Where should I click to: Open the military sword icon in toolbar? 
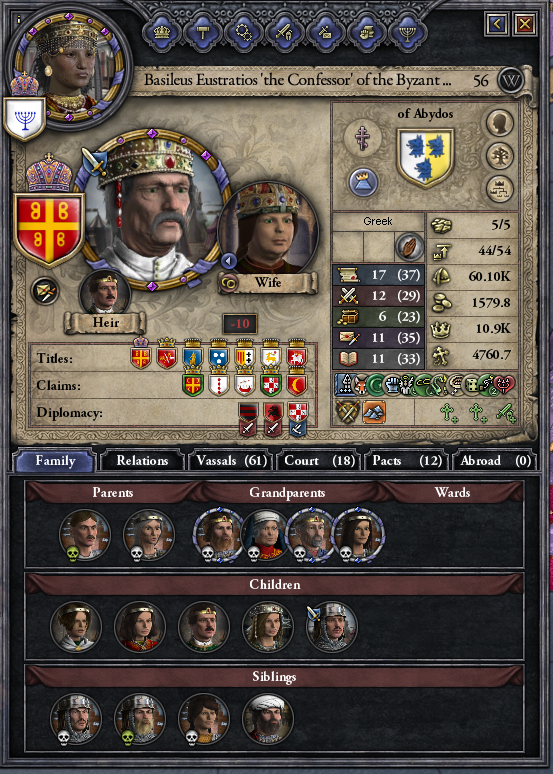[x=285, y=33]
